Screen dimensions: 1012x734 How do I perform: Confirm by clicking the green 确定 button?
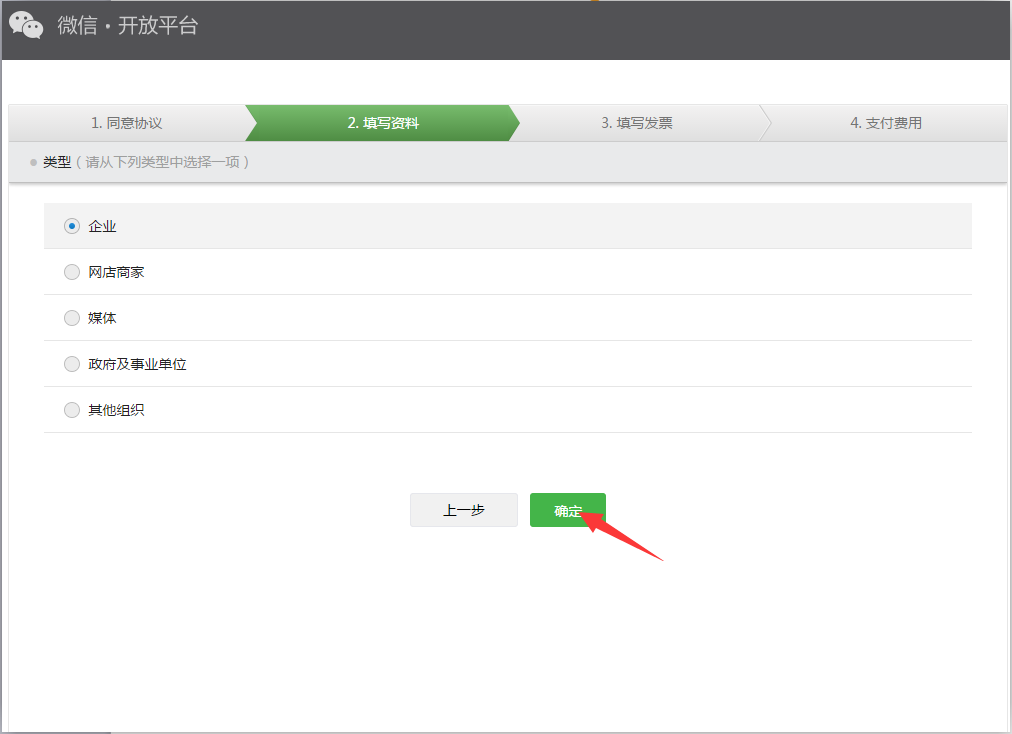tap(567, 510)
